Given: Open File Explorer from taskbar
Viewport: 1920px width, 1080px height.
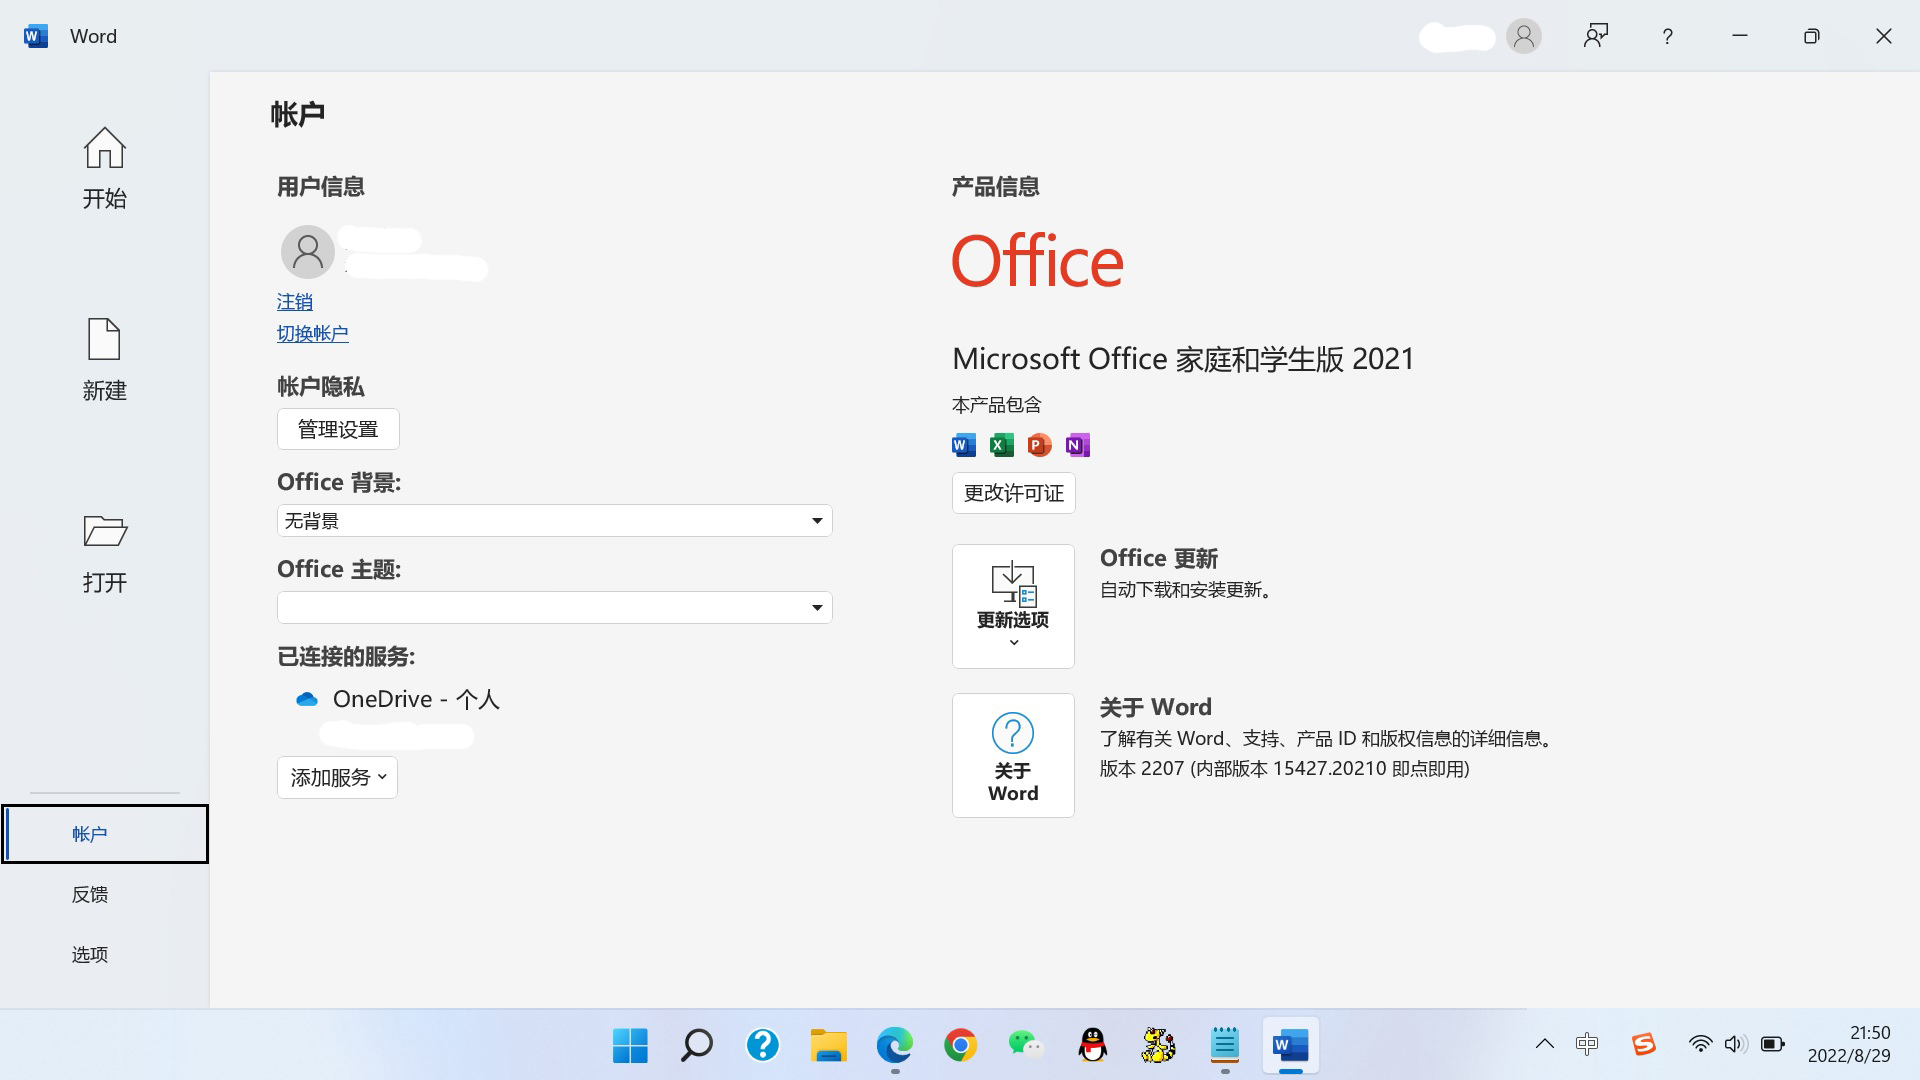Looking at the screenshot, I should coord(828,1046).
